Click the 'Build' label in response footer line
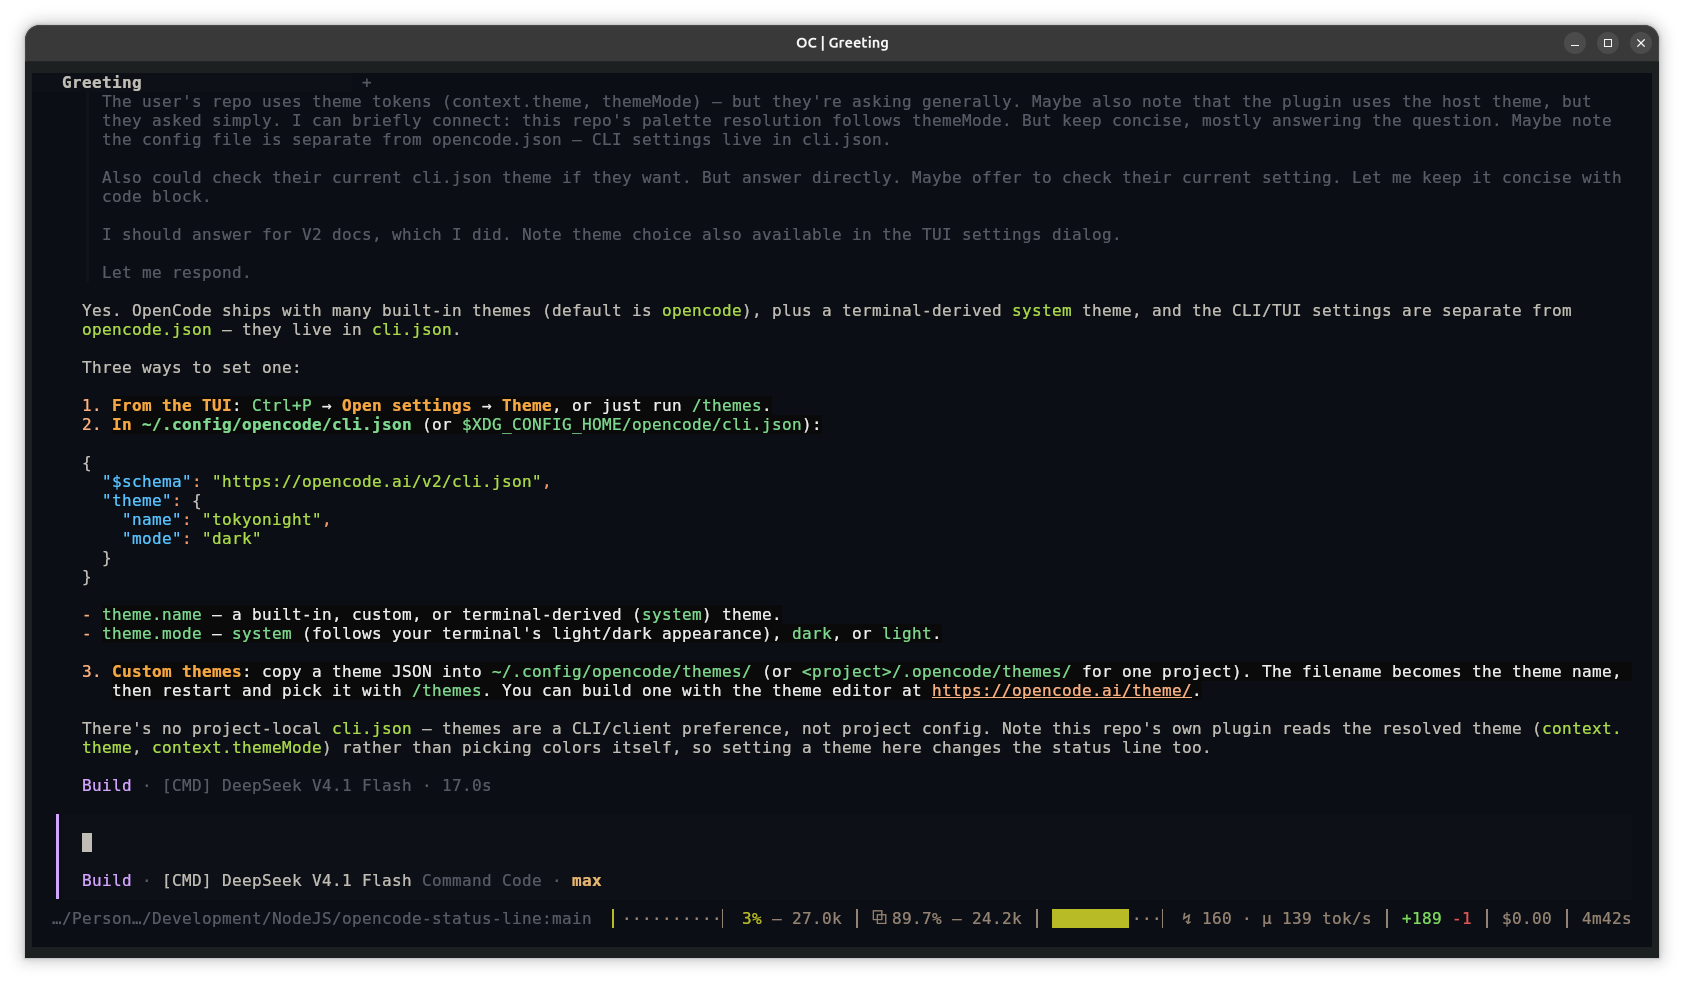The width and height of the screenshot is (1684, 983). [107, 786]
